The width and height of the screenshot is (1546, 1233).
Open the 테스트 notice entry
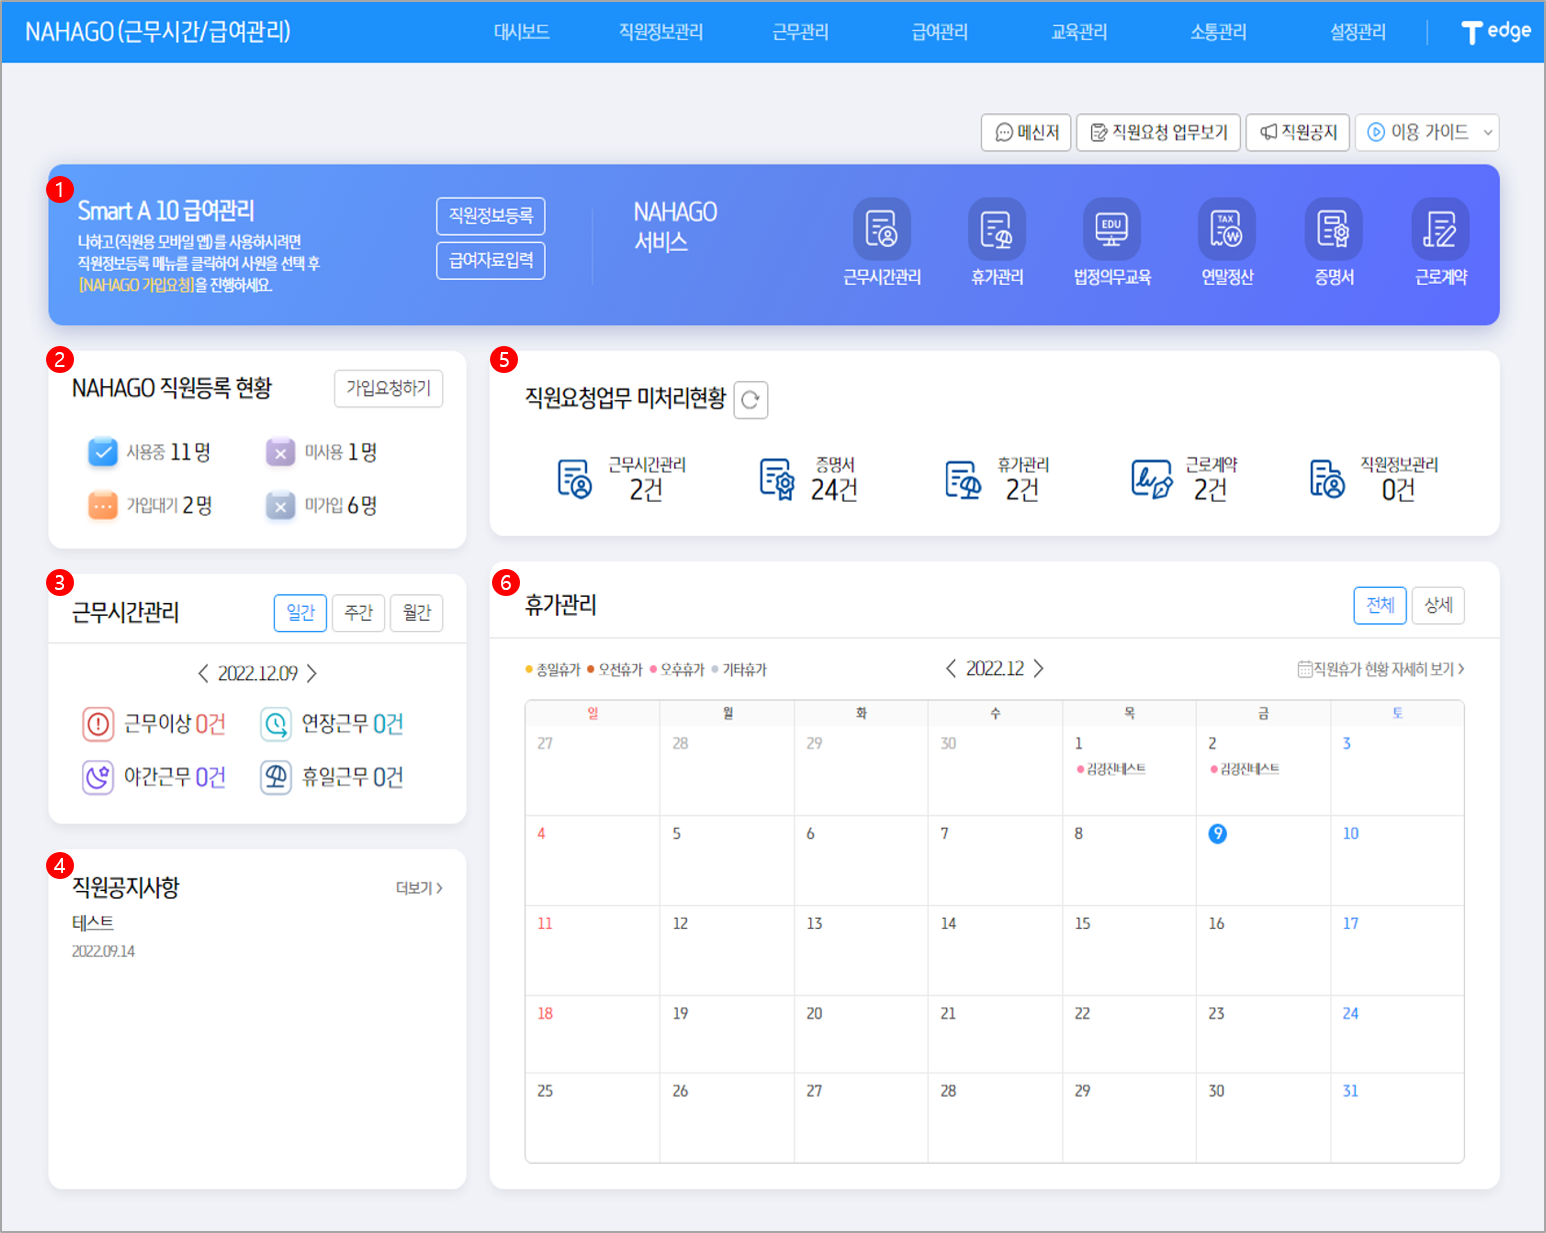point(93,923)
